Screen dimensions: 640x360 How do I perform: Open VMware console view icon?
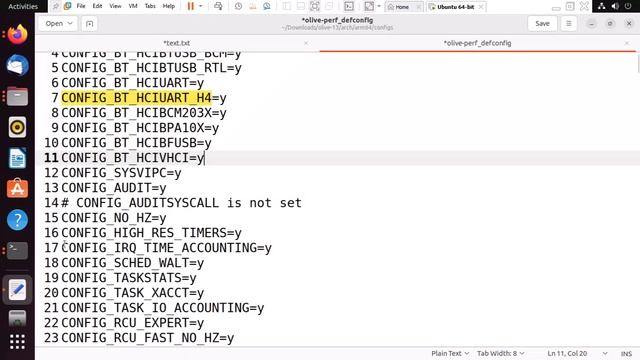tap(349, 6)
